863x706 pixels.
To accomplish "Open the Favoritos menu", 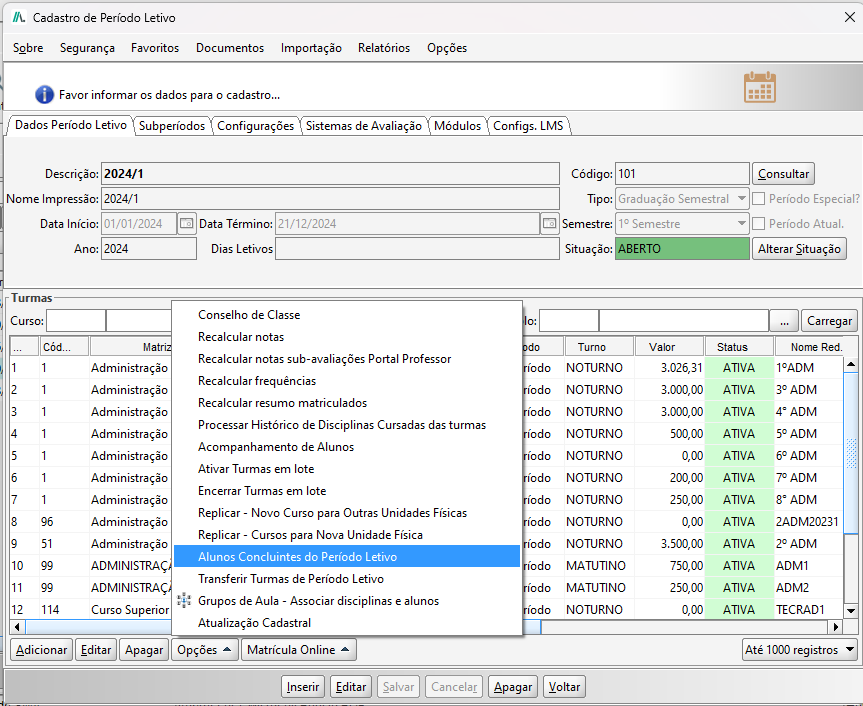I will coord(155,48).
